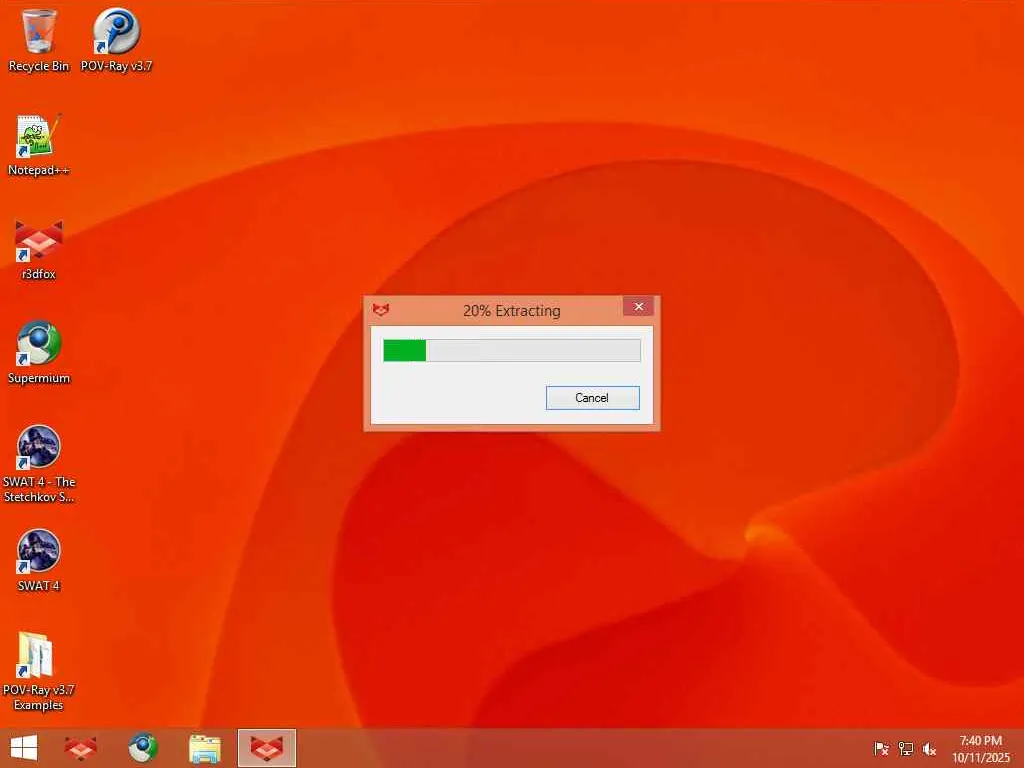Screen dimensions: 1024x768
Task: Click the fox icon in the dialog title bar
Action: tap(381, 310)
